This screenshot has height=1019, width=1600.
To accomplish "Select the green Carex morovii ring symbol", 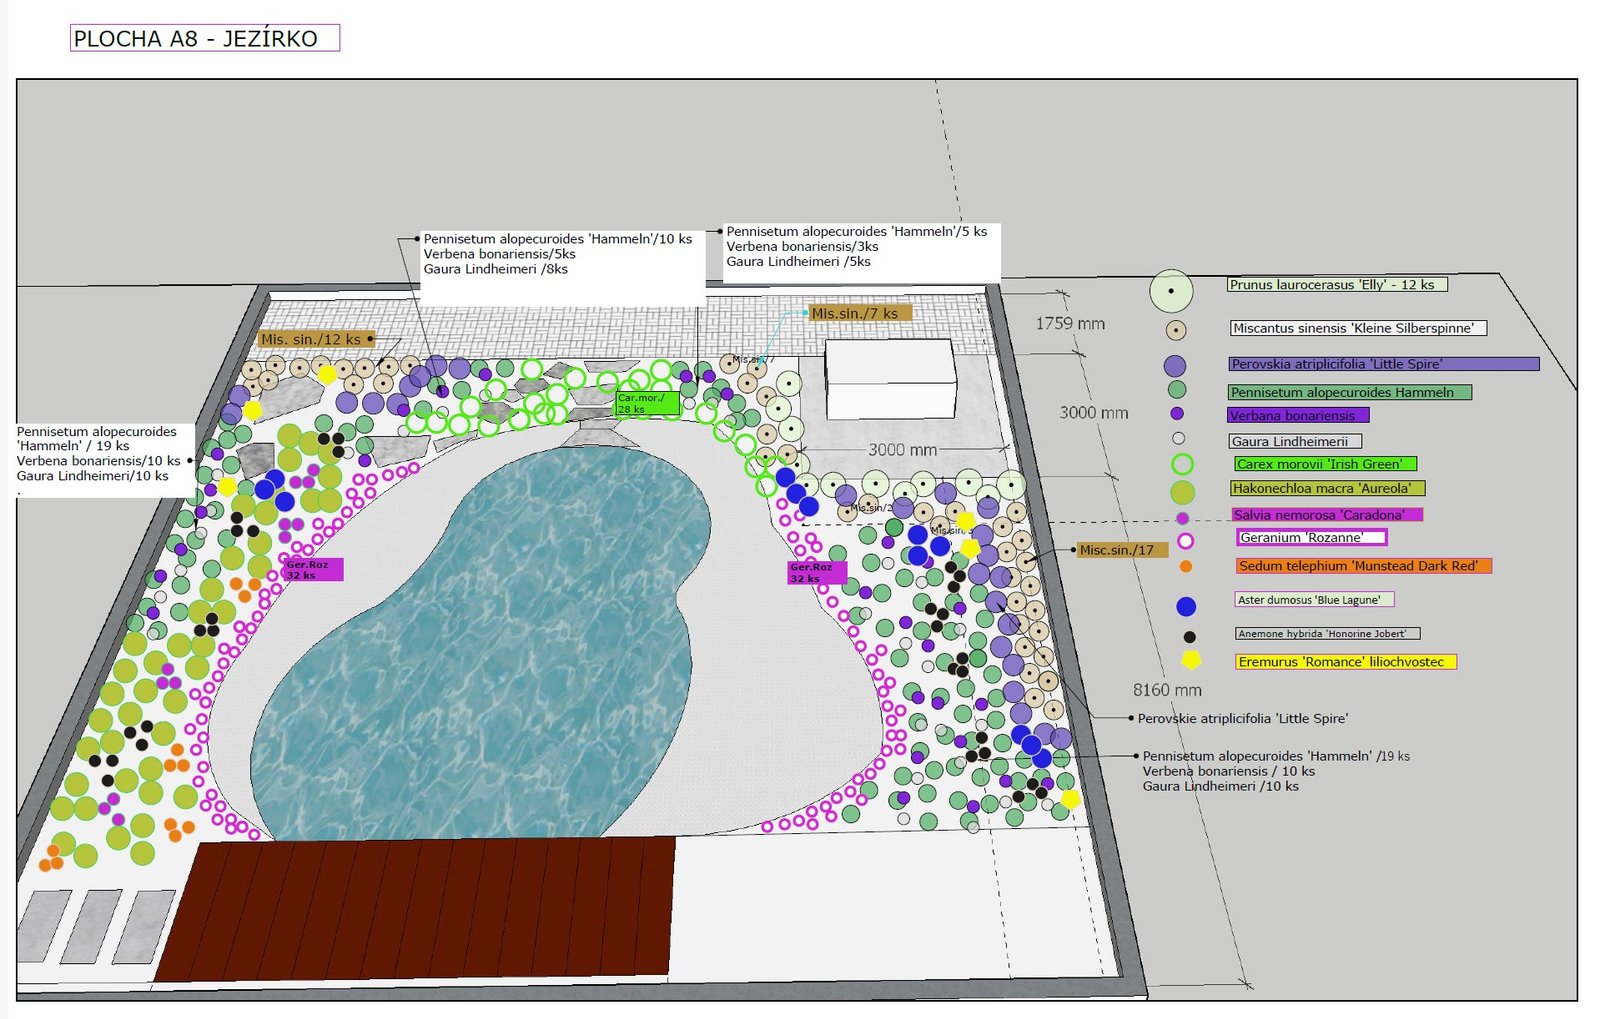I will coord(1182,464).
